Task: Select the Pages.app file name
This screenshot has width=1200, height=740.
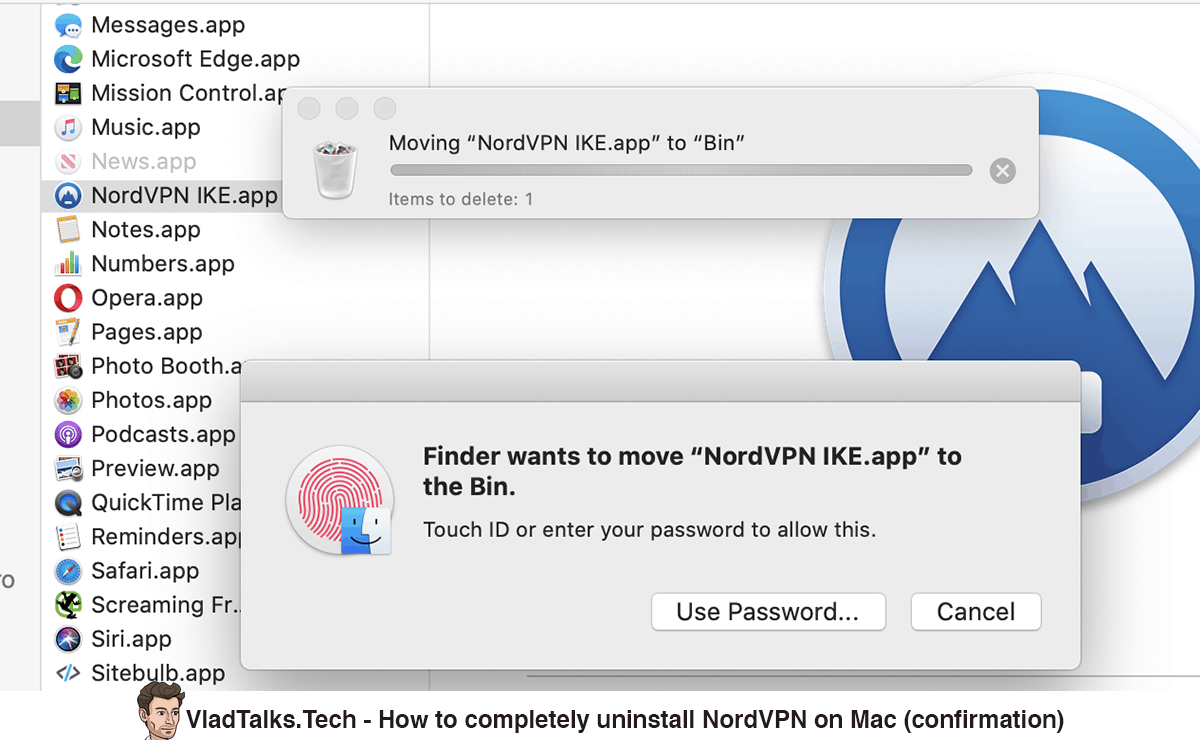Action: click(147, 332)
